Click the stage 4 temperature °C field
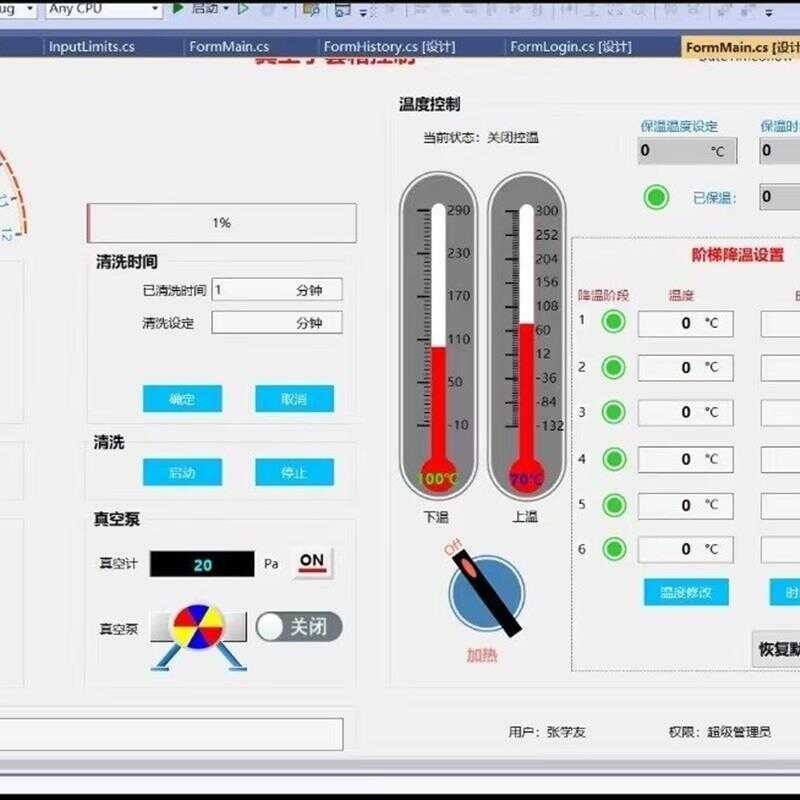The height and width of the screenshot is (800, 800). click(686, 459)
